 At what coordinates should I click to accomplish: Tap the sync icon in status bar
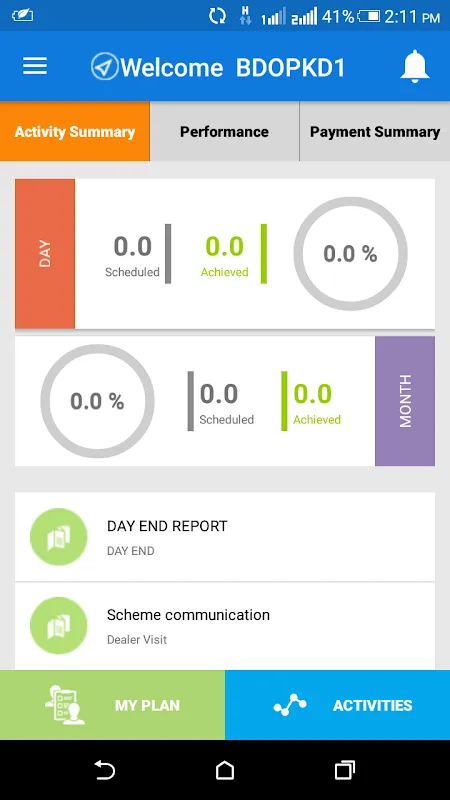tap(217, 16)
